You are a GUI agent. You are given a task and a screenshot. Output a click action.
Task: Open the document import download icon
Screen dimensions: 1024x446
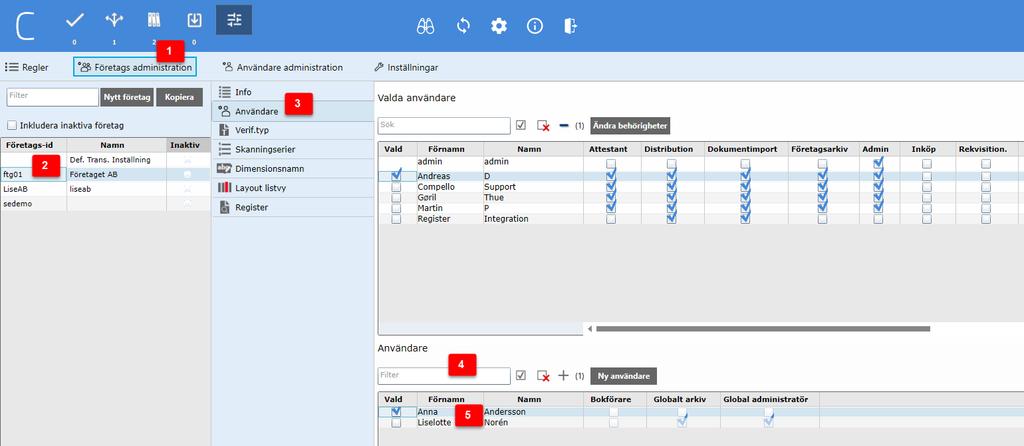coord(194,20)
